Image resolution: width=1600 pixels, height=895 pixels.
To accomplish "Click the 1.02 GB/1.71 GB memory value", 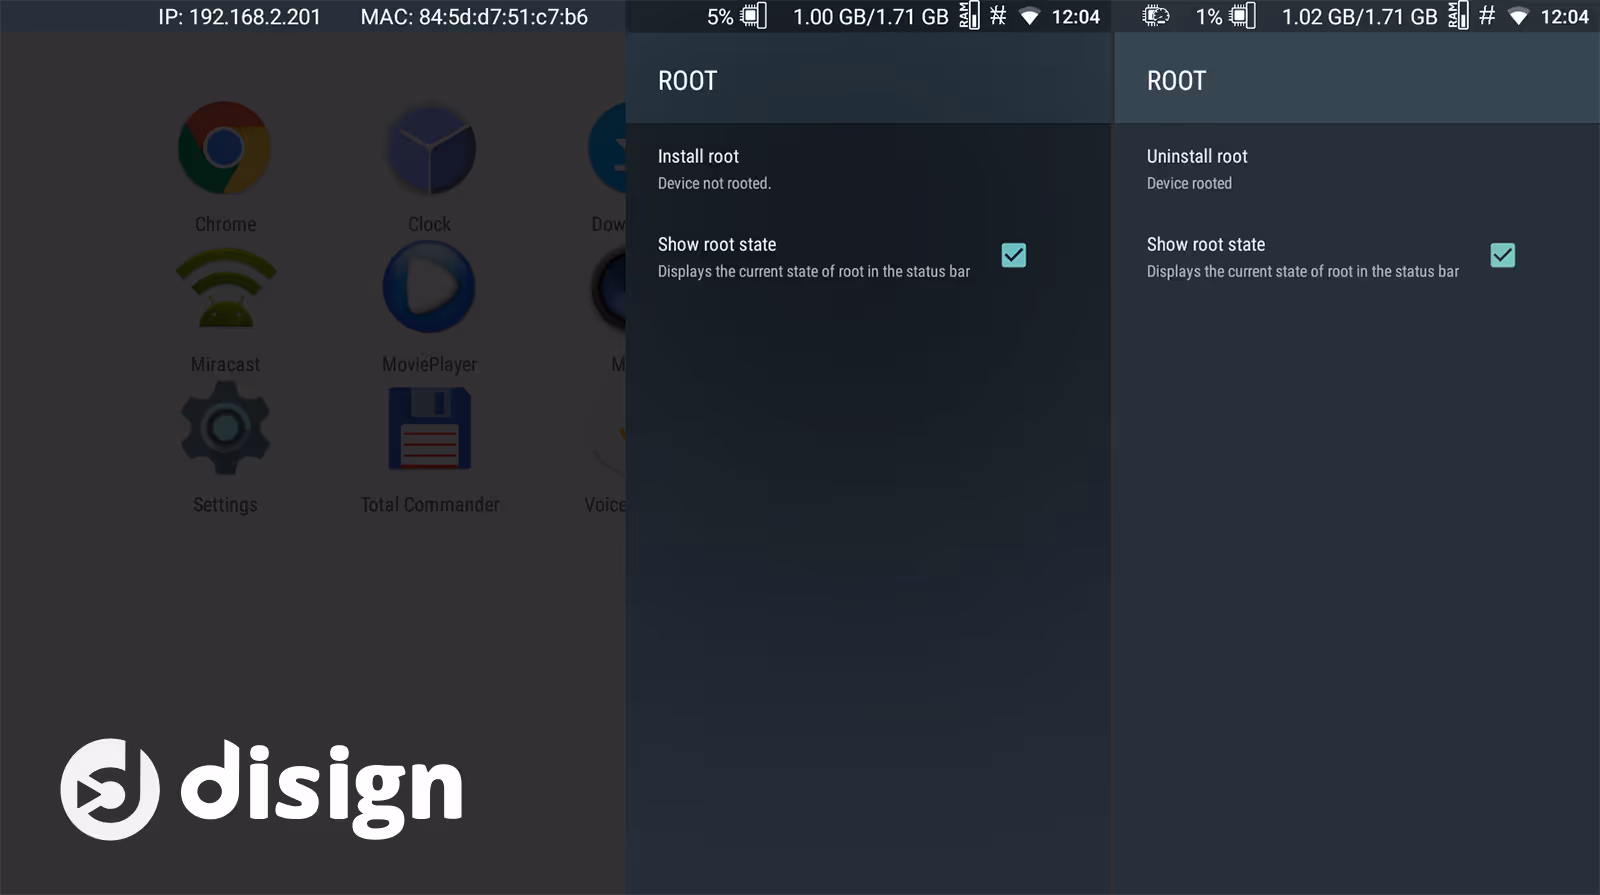I will [1360, 17].
